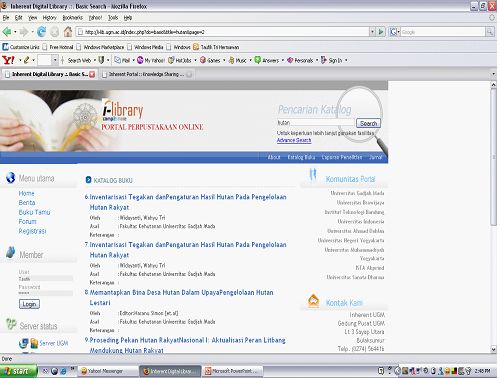Expand the Mail dropdown arrow in the Yahoo toolbar

[x=133, y=60]
